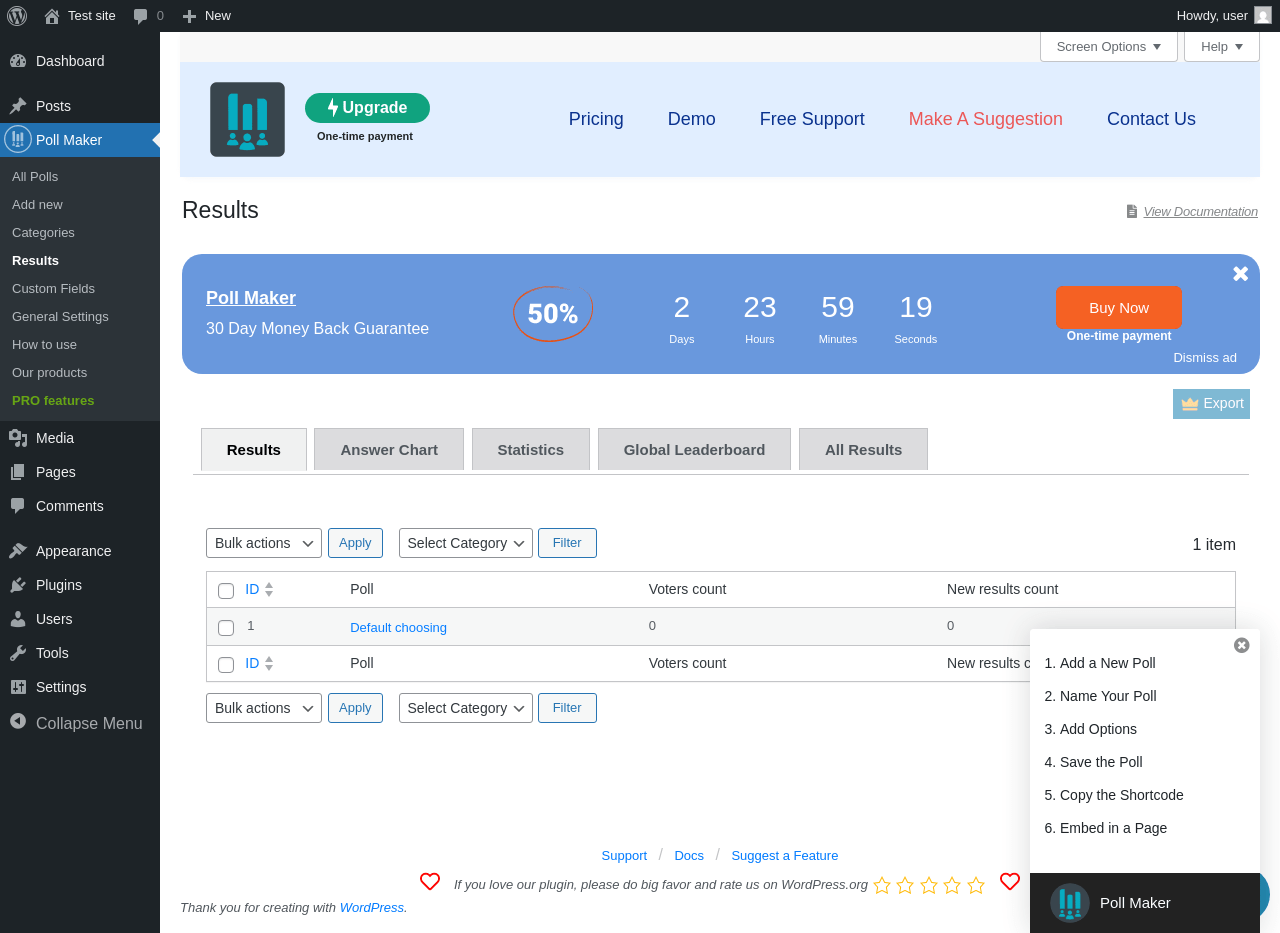Tick the select-all checkbox in table header
1280x933 pixels.
click(x=226, y=591)
